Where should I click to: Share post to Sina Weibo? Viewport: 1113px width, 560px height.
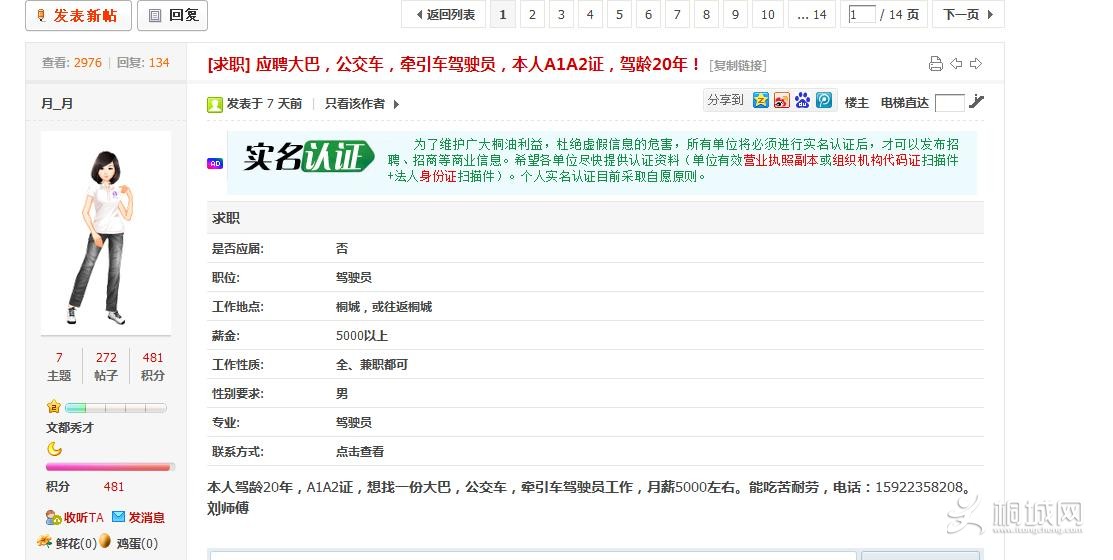782,101
